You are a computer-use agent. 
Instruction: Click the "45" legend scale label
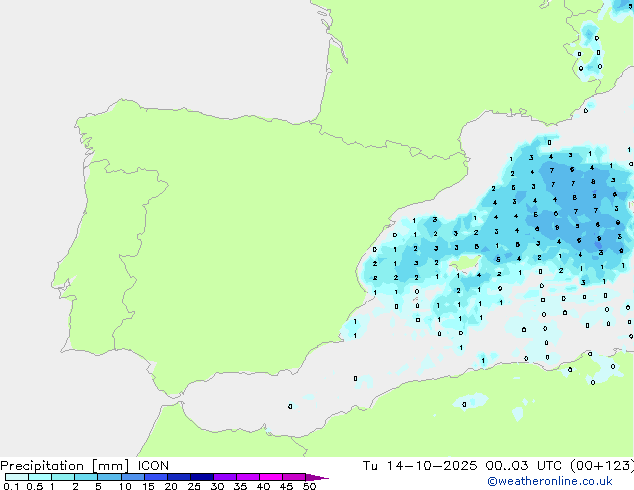pyautogui.click(x=286, y=486)
